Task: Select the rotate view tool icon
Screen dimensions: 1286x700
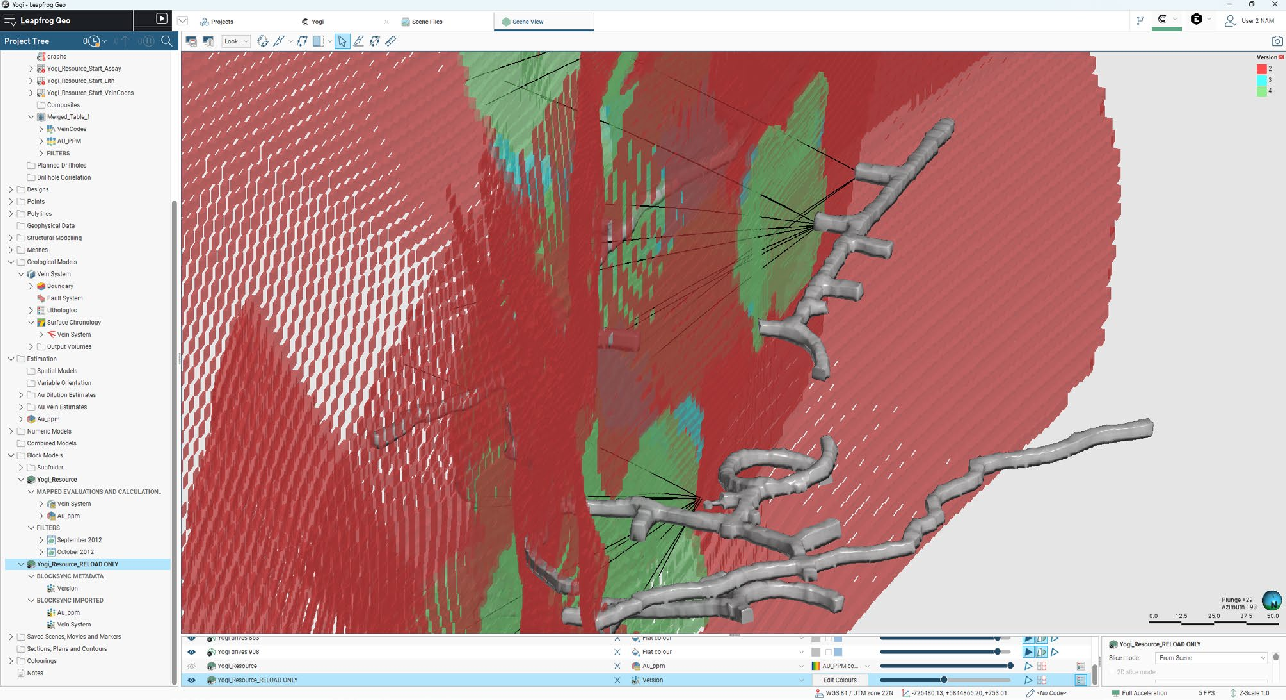Action: 263,41
